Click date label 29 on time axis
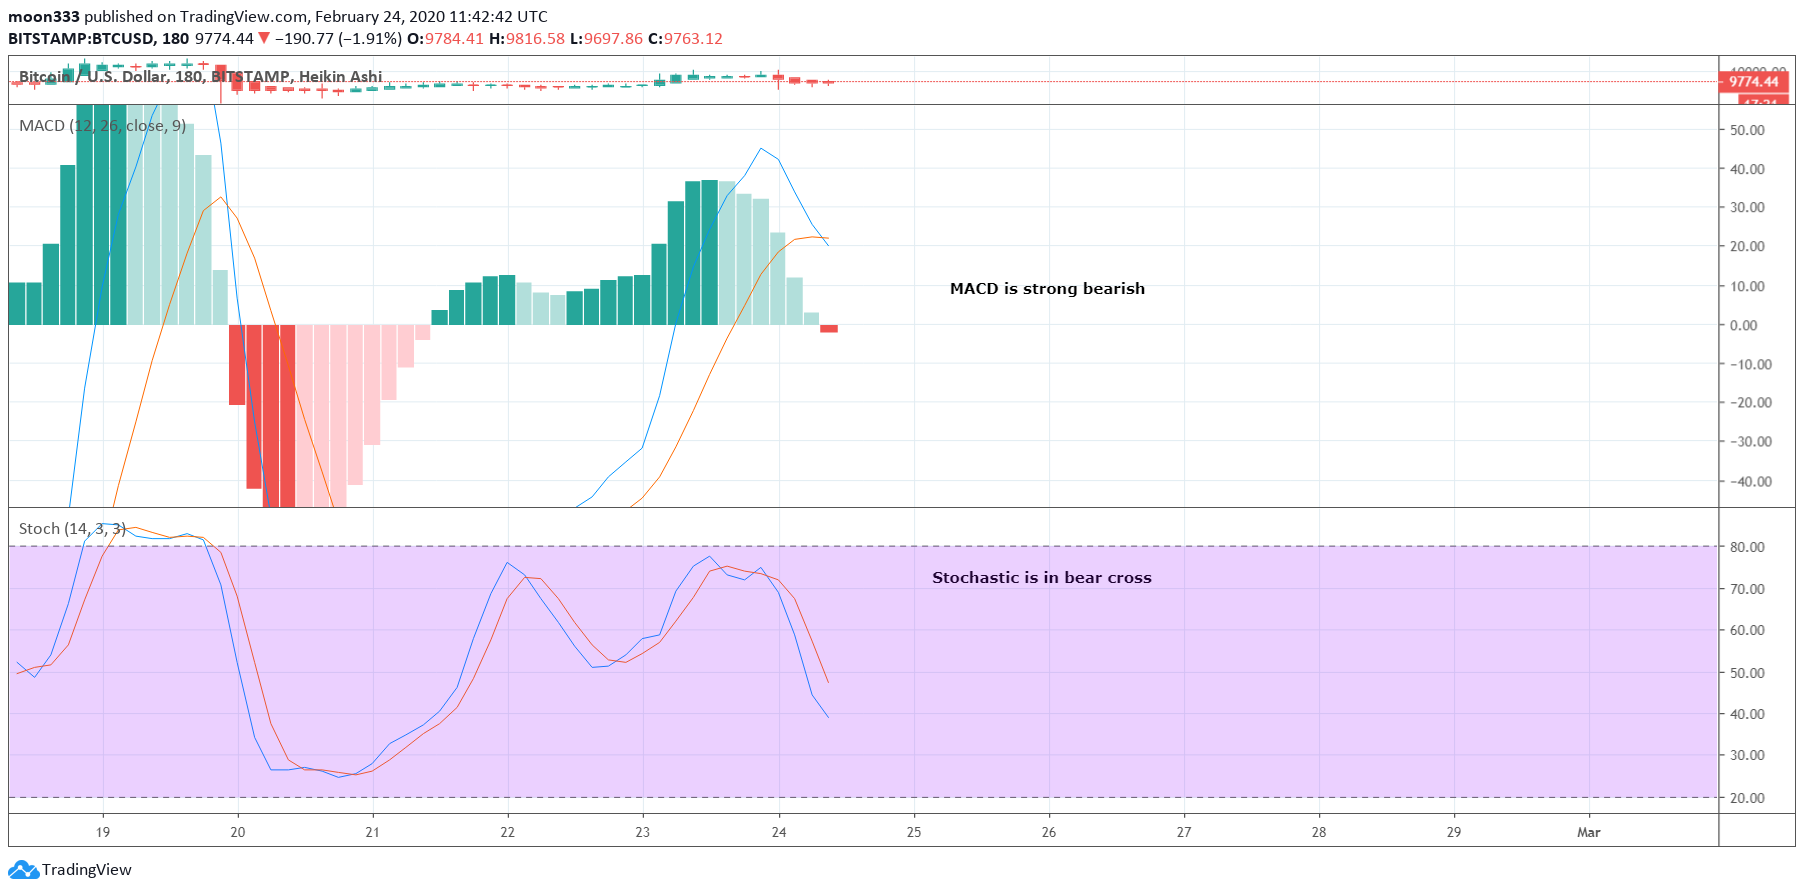 1454,832
